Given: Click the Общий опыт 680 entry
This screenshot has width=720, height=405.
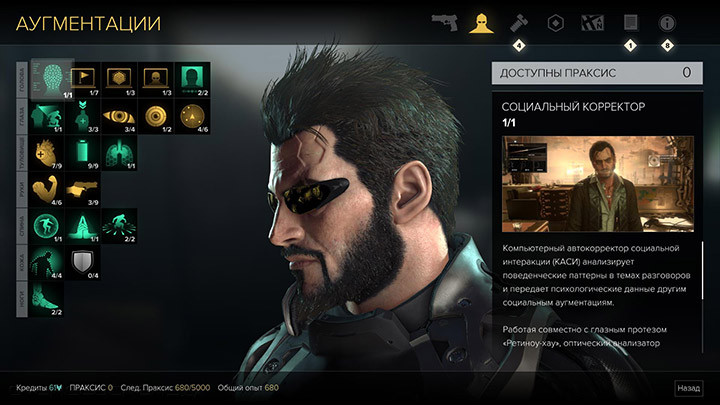Looking at the screenshot, I should pos(248,388).
